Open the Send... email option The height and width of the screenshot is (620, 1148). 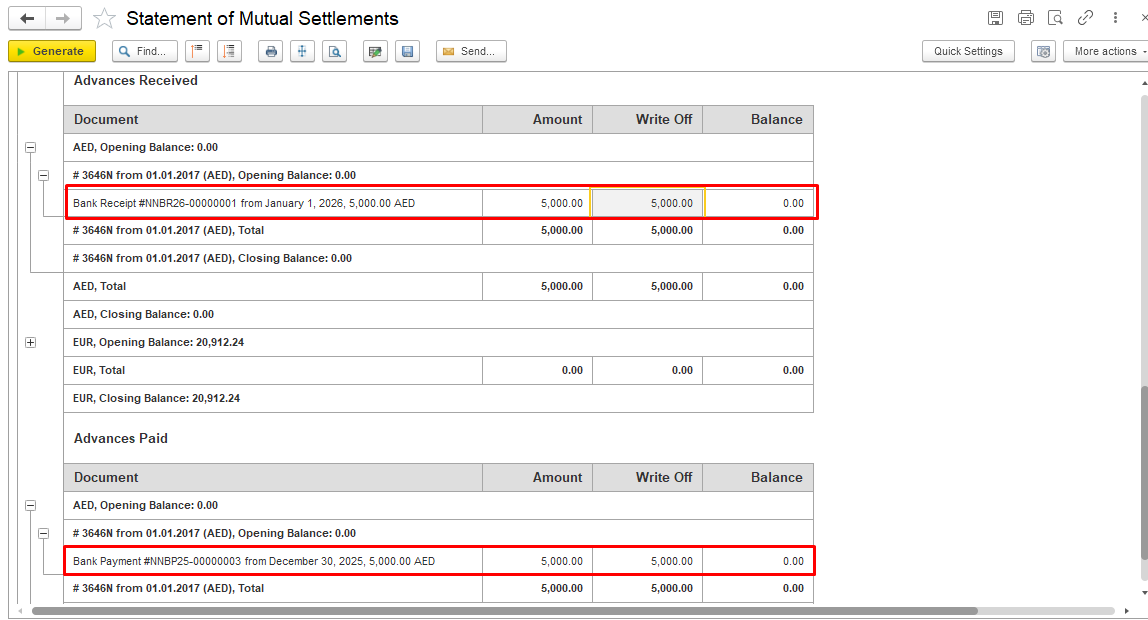471,51
